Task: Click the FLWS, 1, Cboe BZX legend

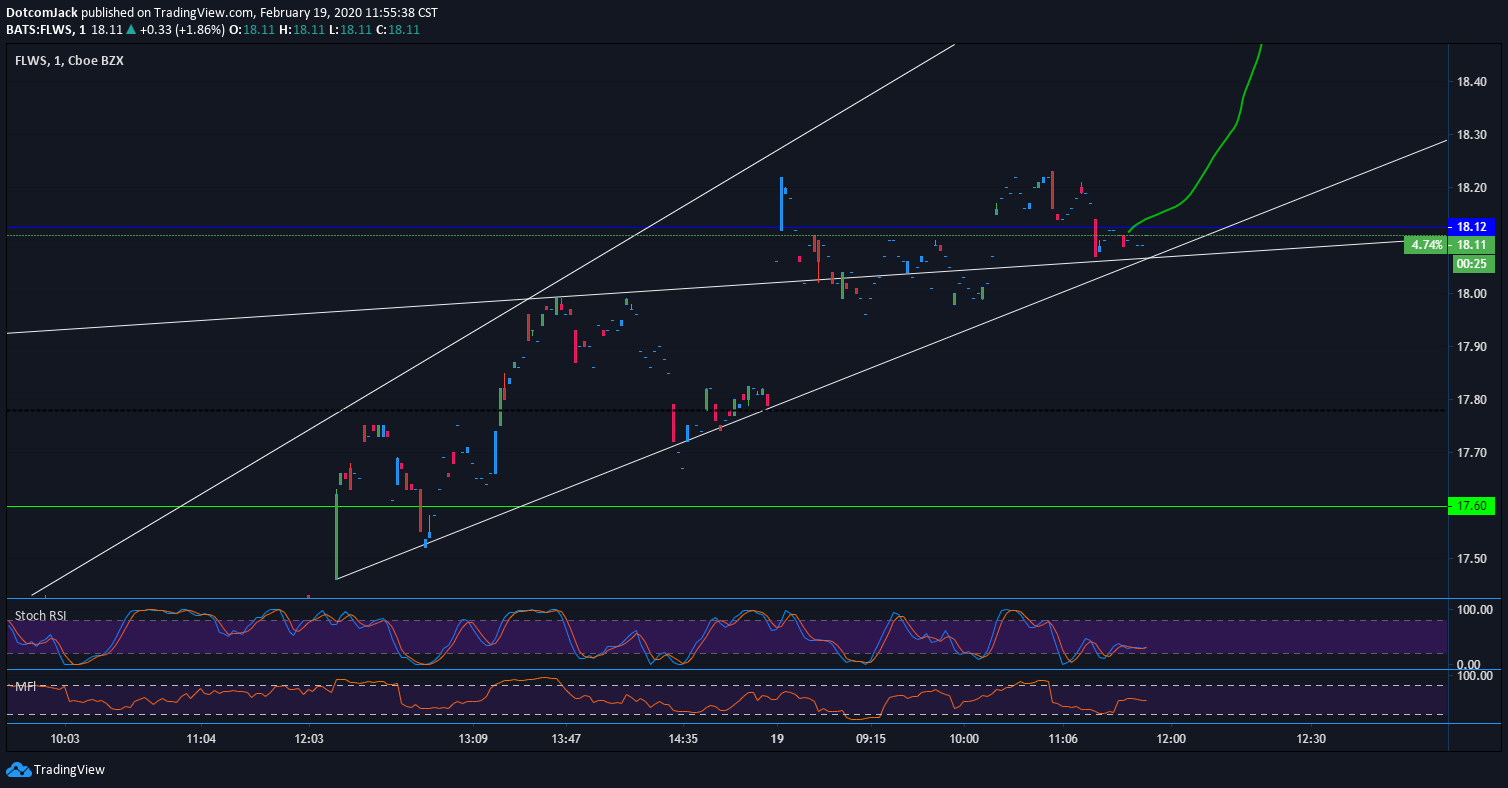Action: [x=69, y=60]
